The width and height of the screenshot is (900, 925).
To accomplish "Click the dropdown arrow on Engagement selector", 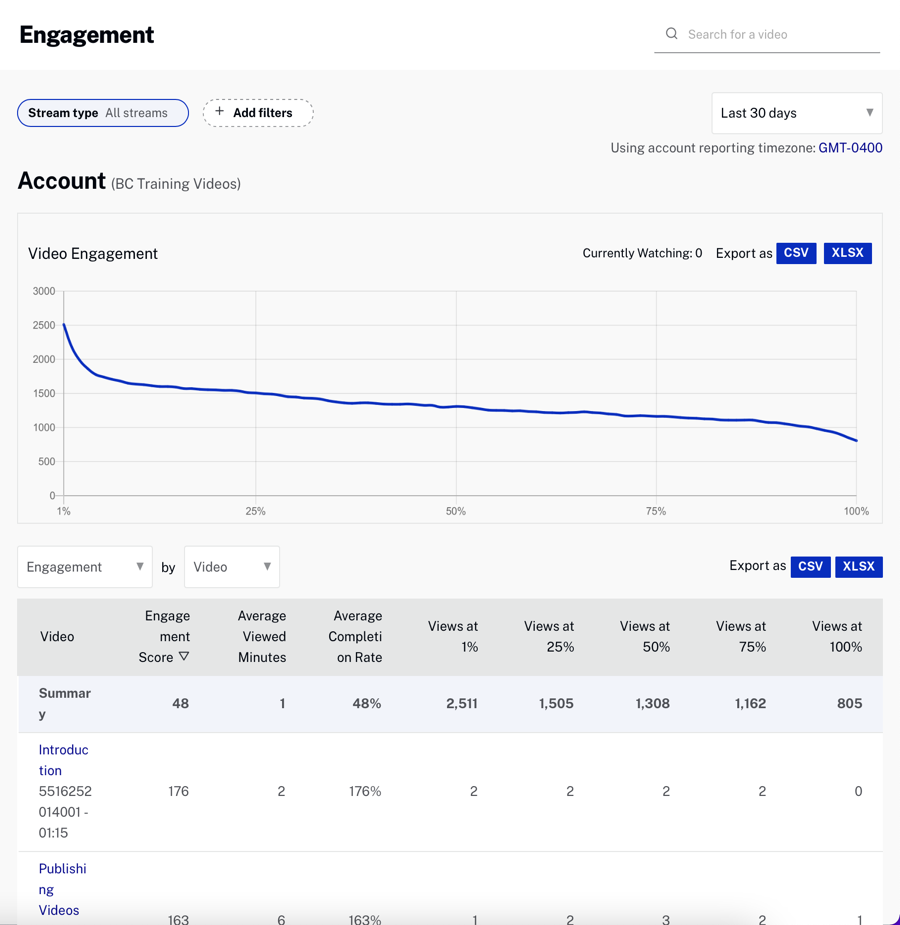I will click(x=140, y=566).
